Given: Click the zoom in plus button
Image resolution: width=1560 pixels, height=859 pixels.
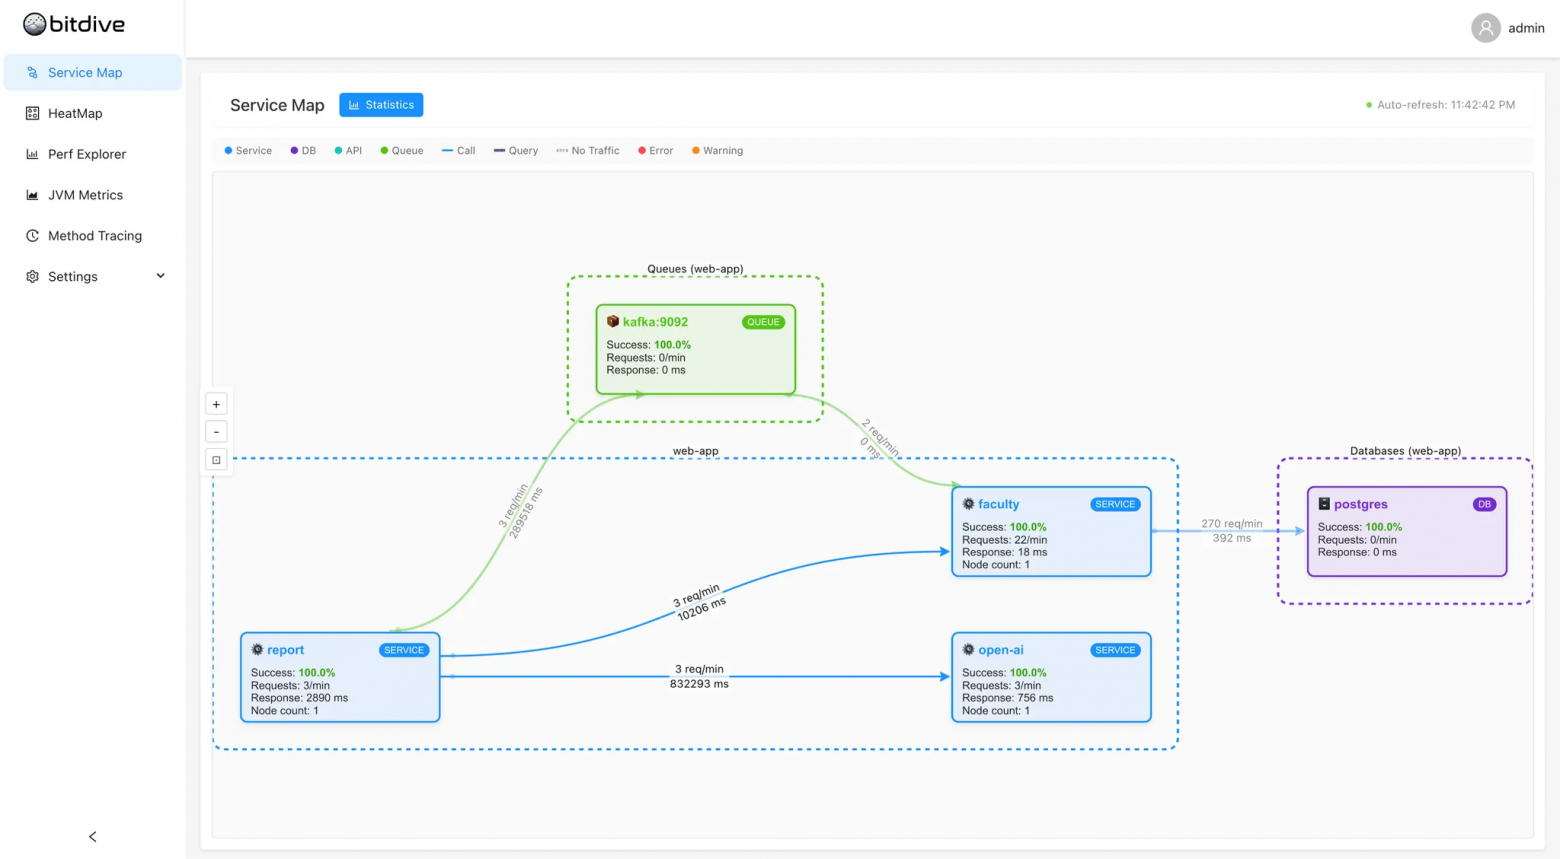Looking at the screenshot, I should pyautogui.click(x=216, y=404).
